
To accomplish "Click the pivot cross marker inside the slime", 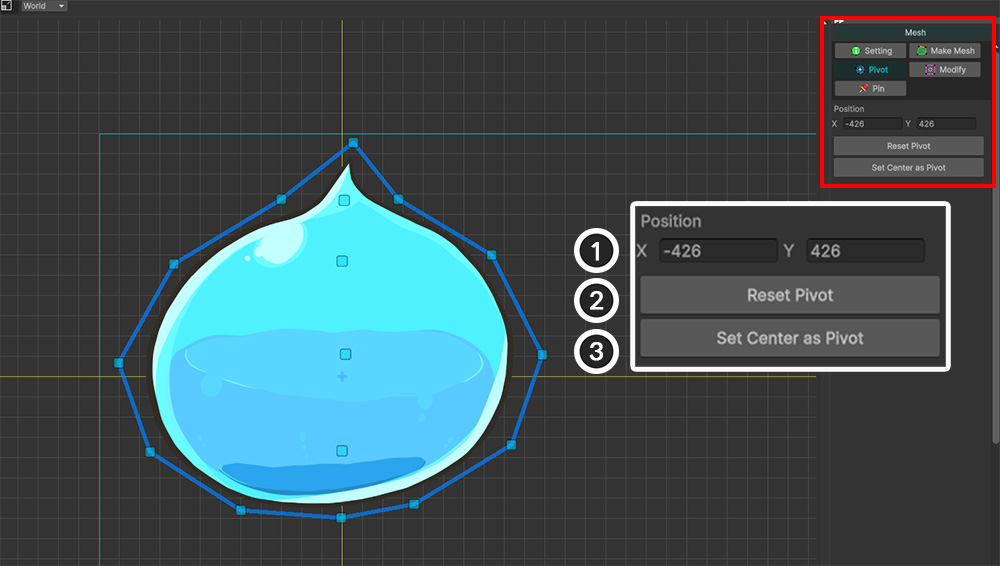I will click(342, 377).
